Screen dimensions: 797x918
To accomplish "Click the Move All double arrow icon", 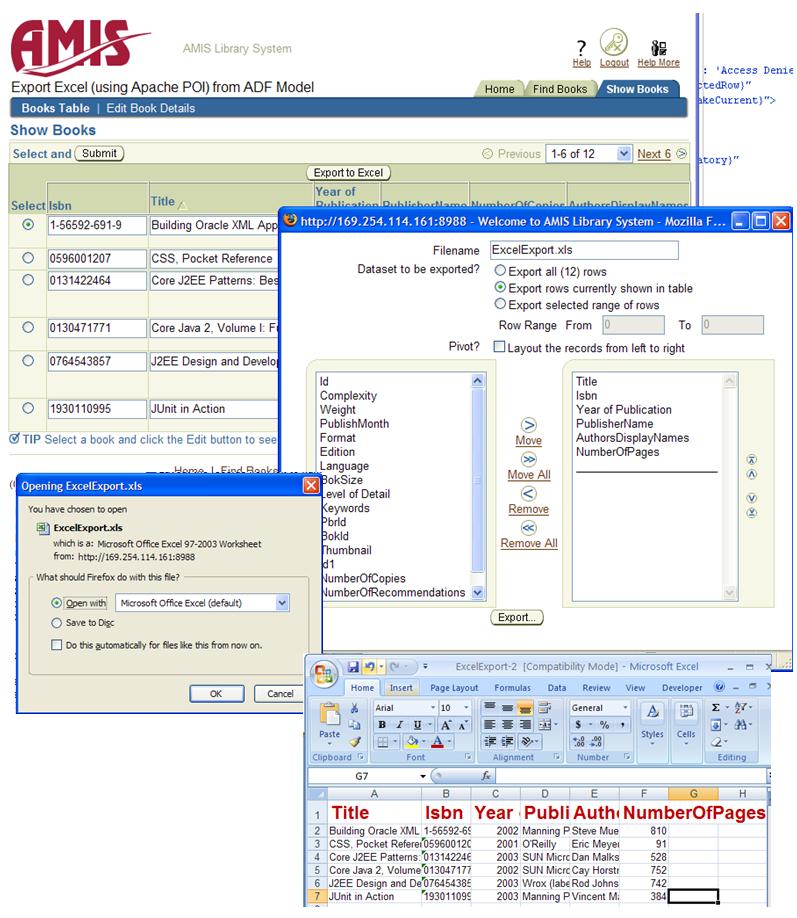I will tap(528, 459).
